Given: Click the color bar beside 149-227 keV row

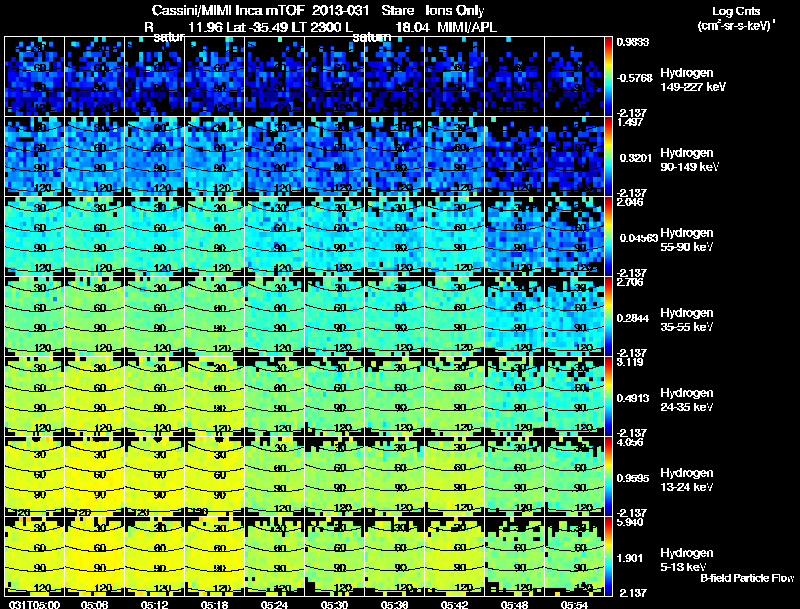Looking at the screenshot, I should click(608, 77).
